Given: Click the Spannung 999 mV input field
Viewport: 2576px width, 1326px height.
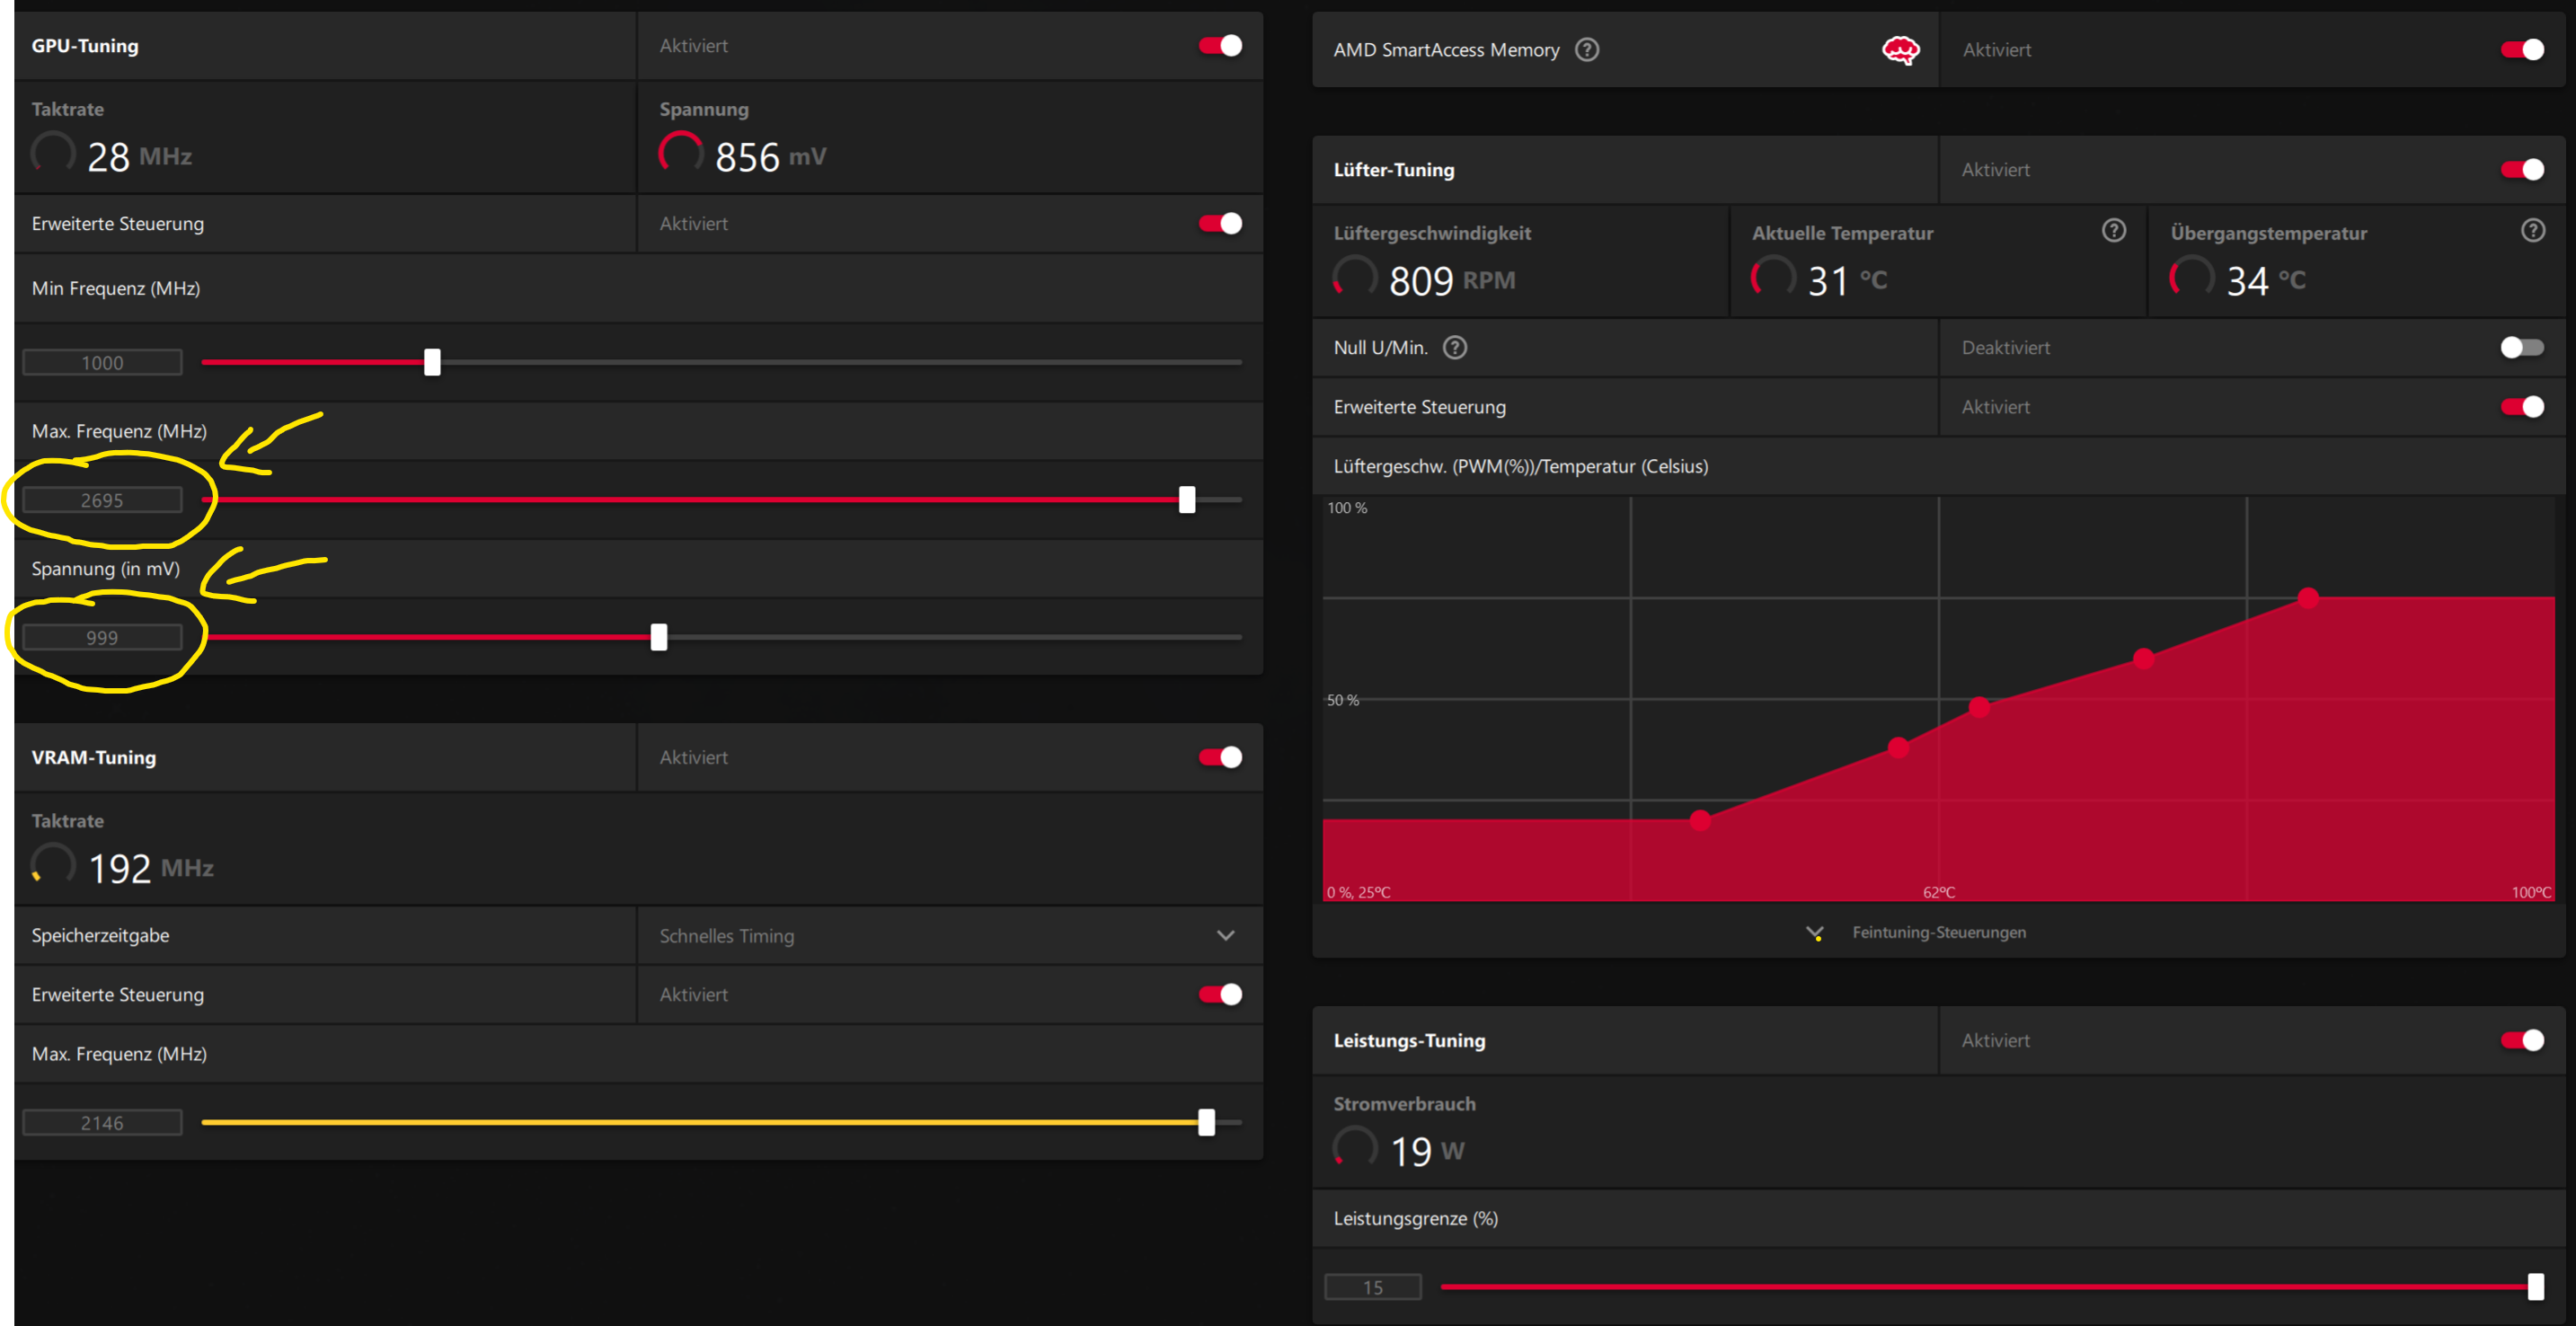Looking at the screenshot, I should (102, 637).
